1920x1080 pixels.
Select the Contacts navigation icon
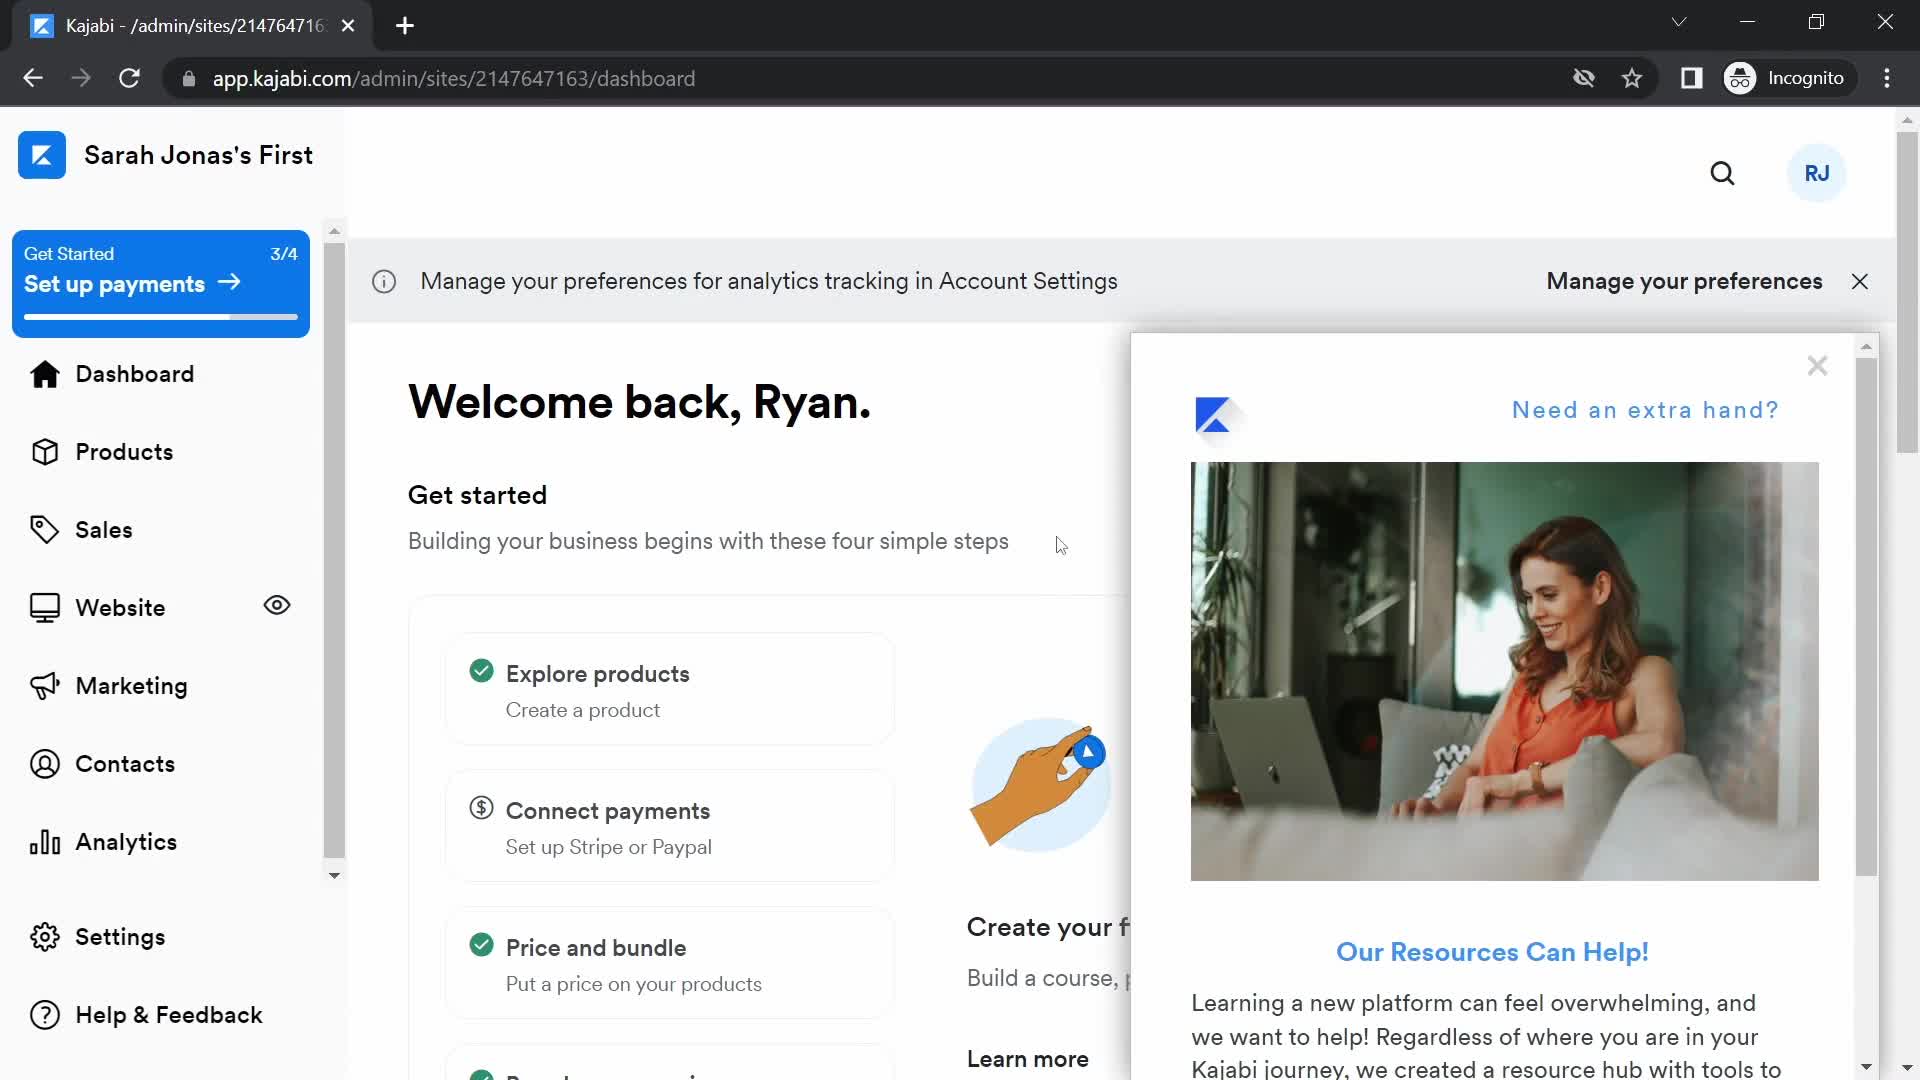(46, 764)
